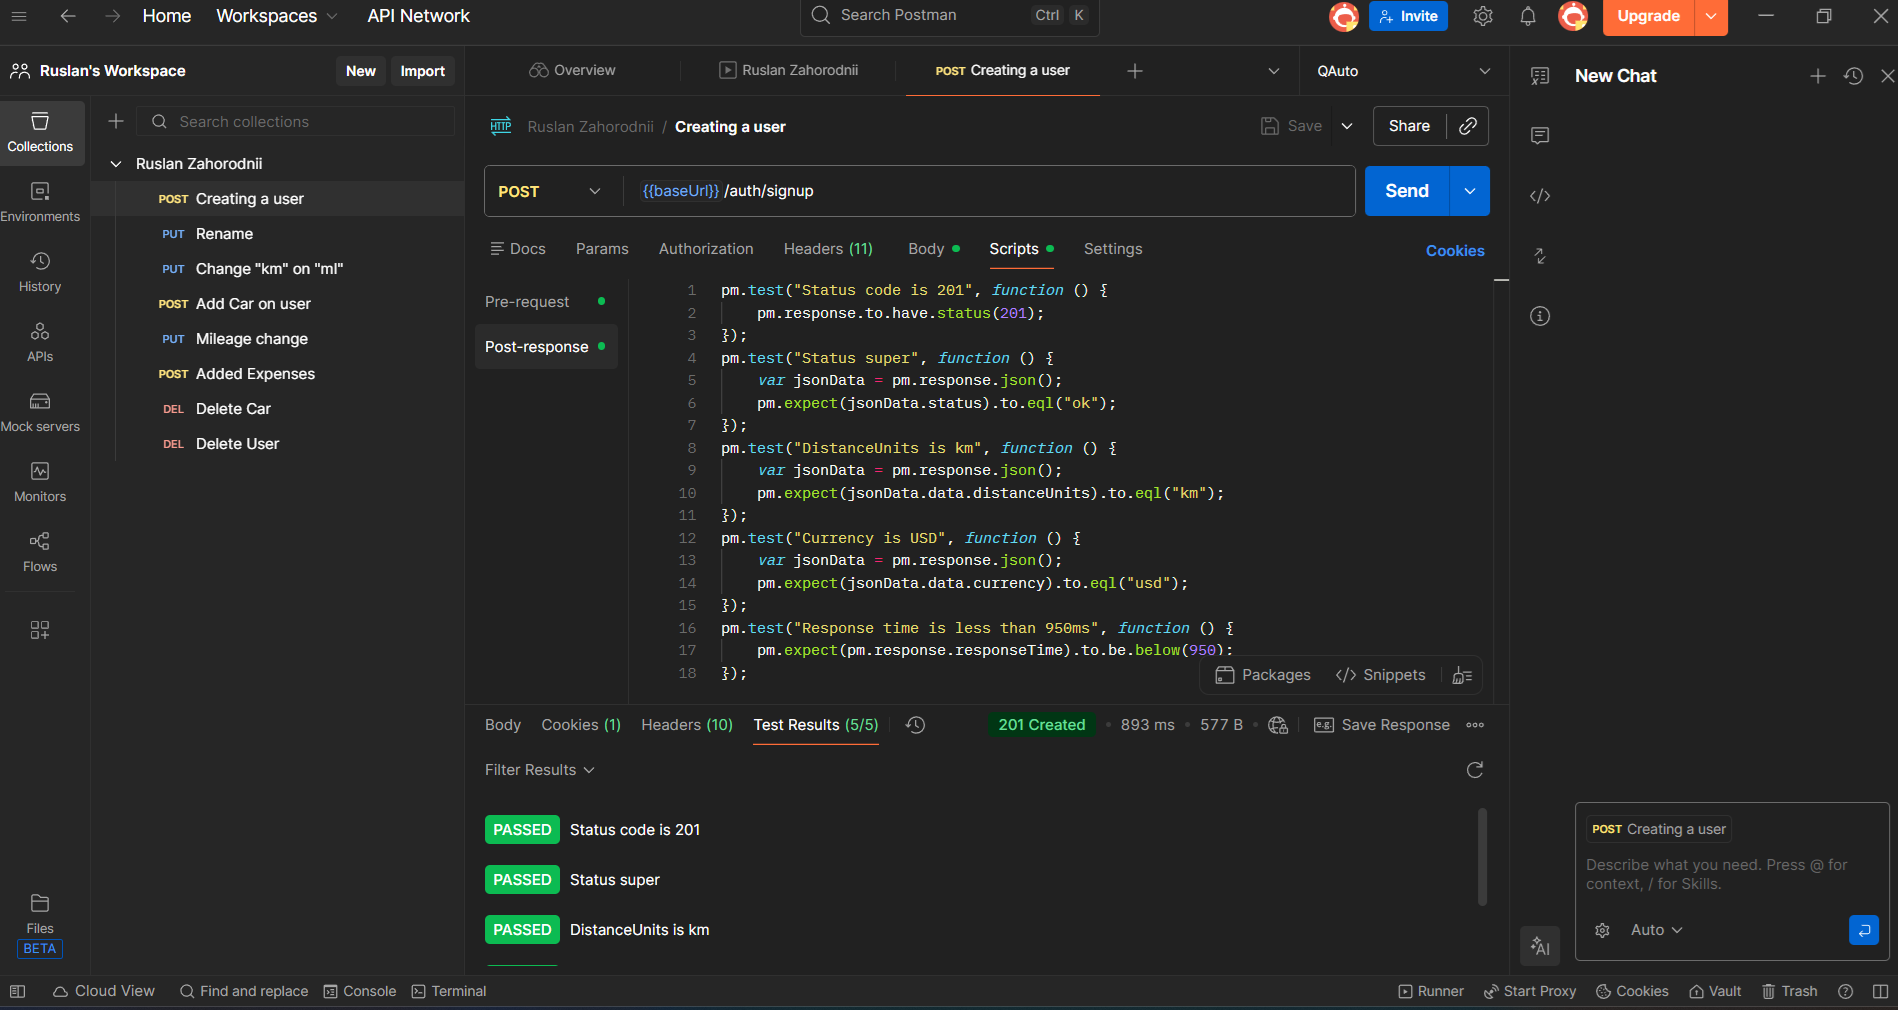This screenshot has width=1898, height=1010.
Task: Open Filter Results dropdown
Action: 539,770
